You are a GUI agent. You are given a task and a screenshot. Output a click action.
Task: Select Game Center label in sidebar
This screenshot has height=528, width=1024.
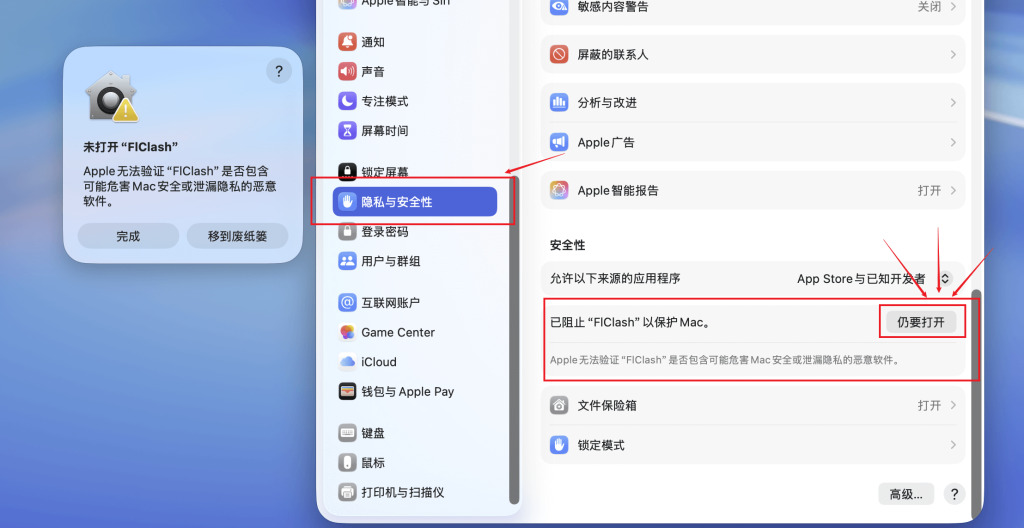click(398, 332)
